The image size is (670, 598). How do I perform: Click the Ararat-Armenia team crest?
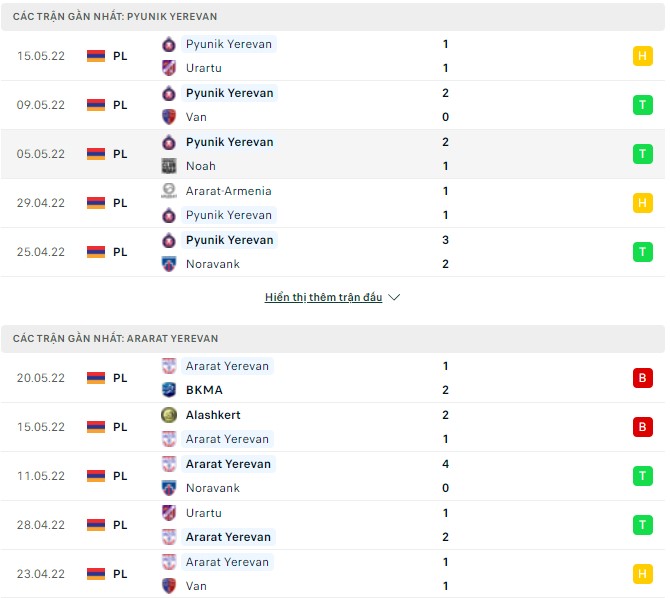point(169,191)
